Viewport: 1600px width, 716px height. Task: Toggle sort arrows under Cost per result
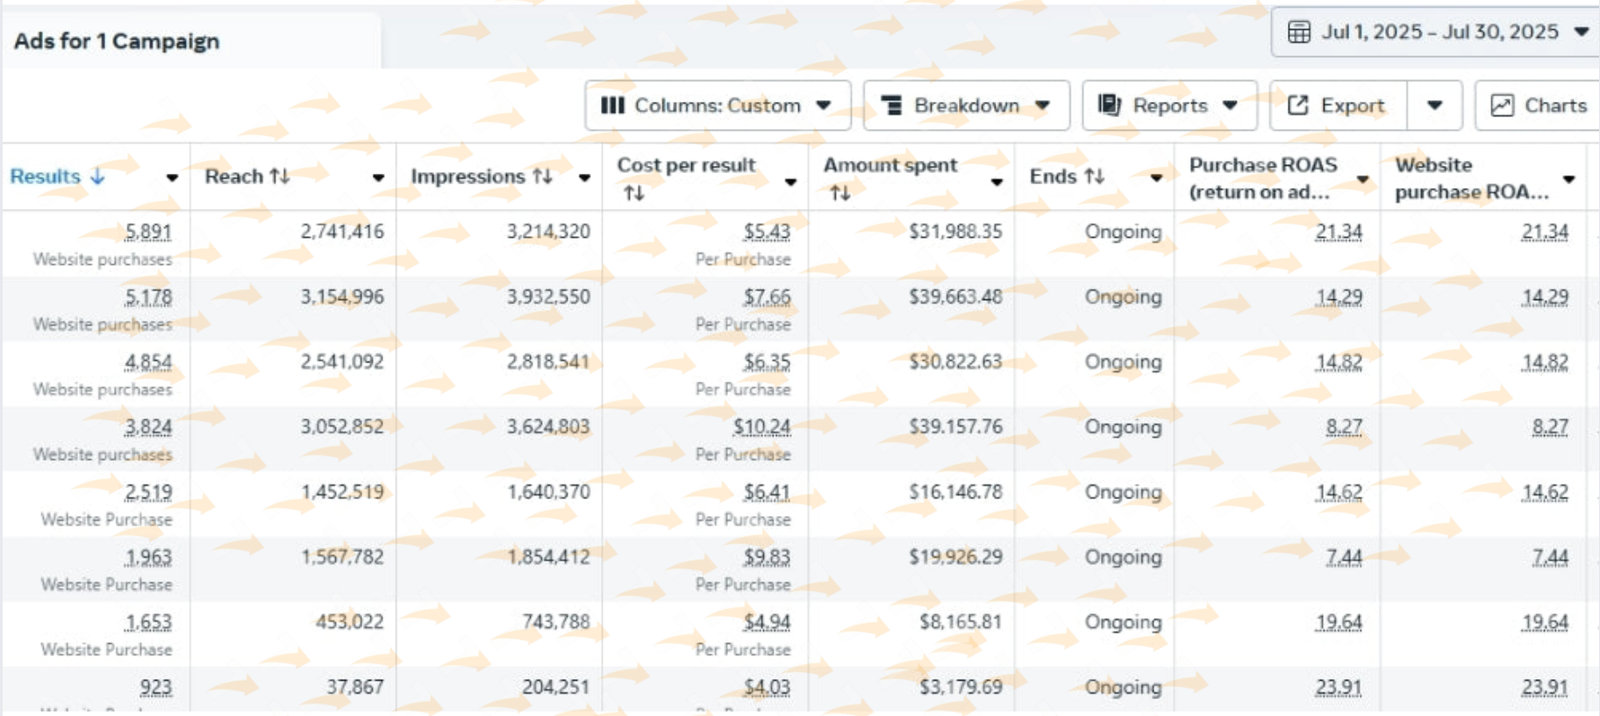tap(633, 193)
